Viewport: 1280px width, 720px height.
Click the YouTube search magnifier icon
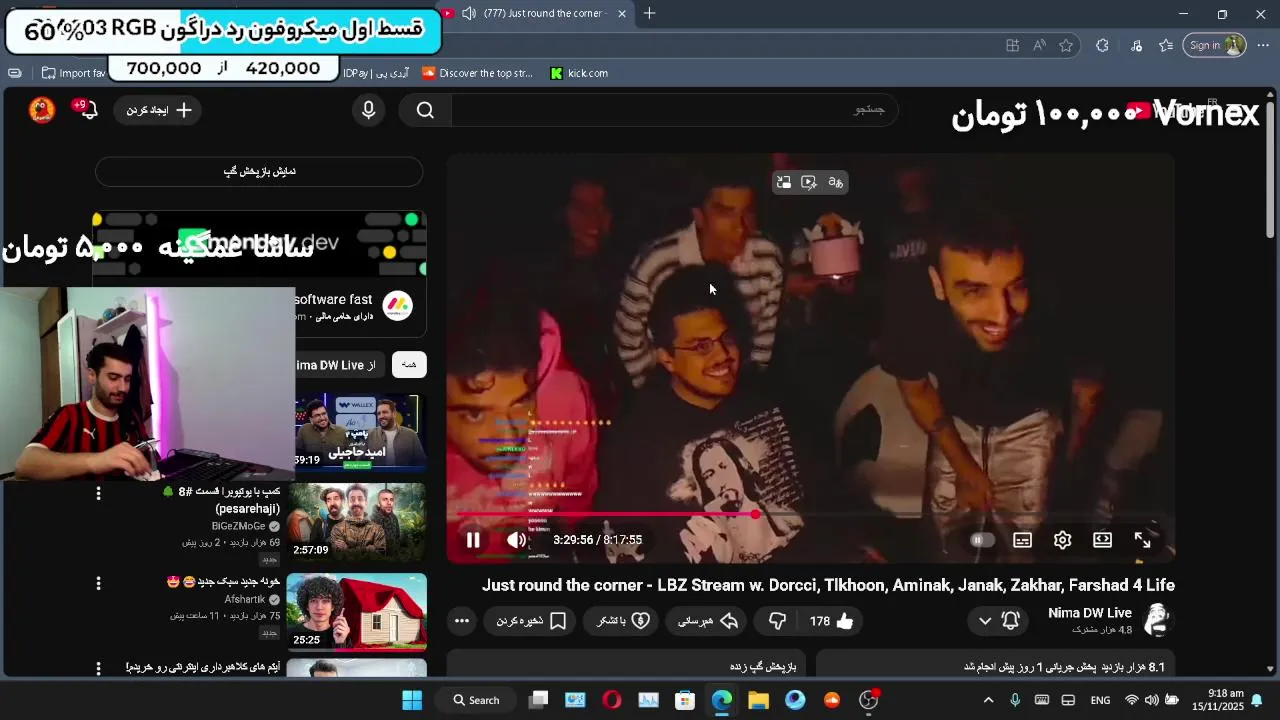point(425,110)
